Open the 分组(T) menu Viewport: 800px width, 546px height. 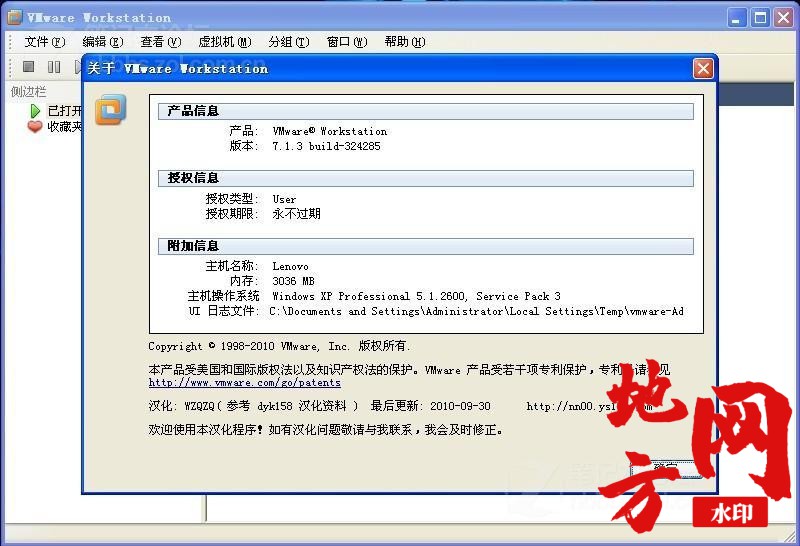click(x=289, y=42)
